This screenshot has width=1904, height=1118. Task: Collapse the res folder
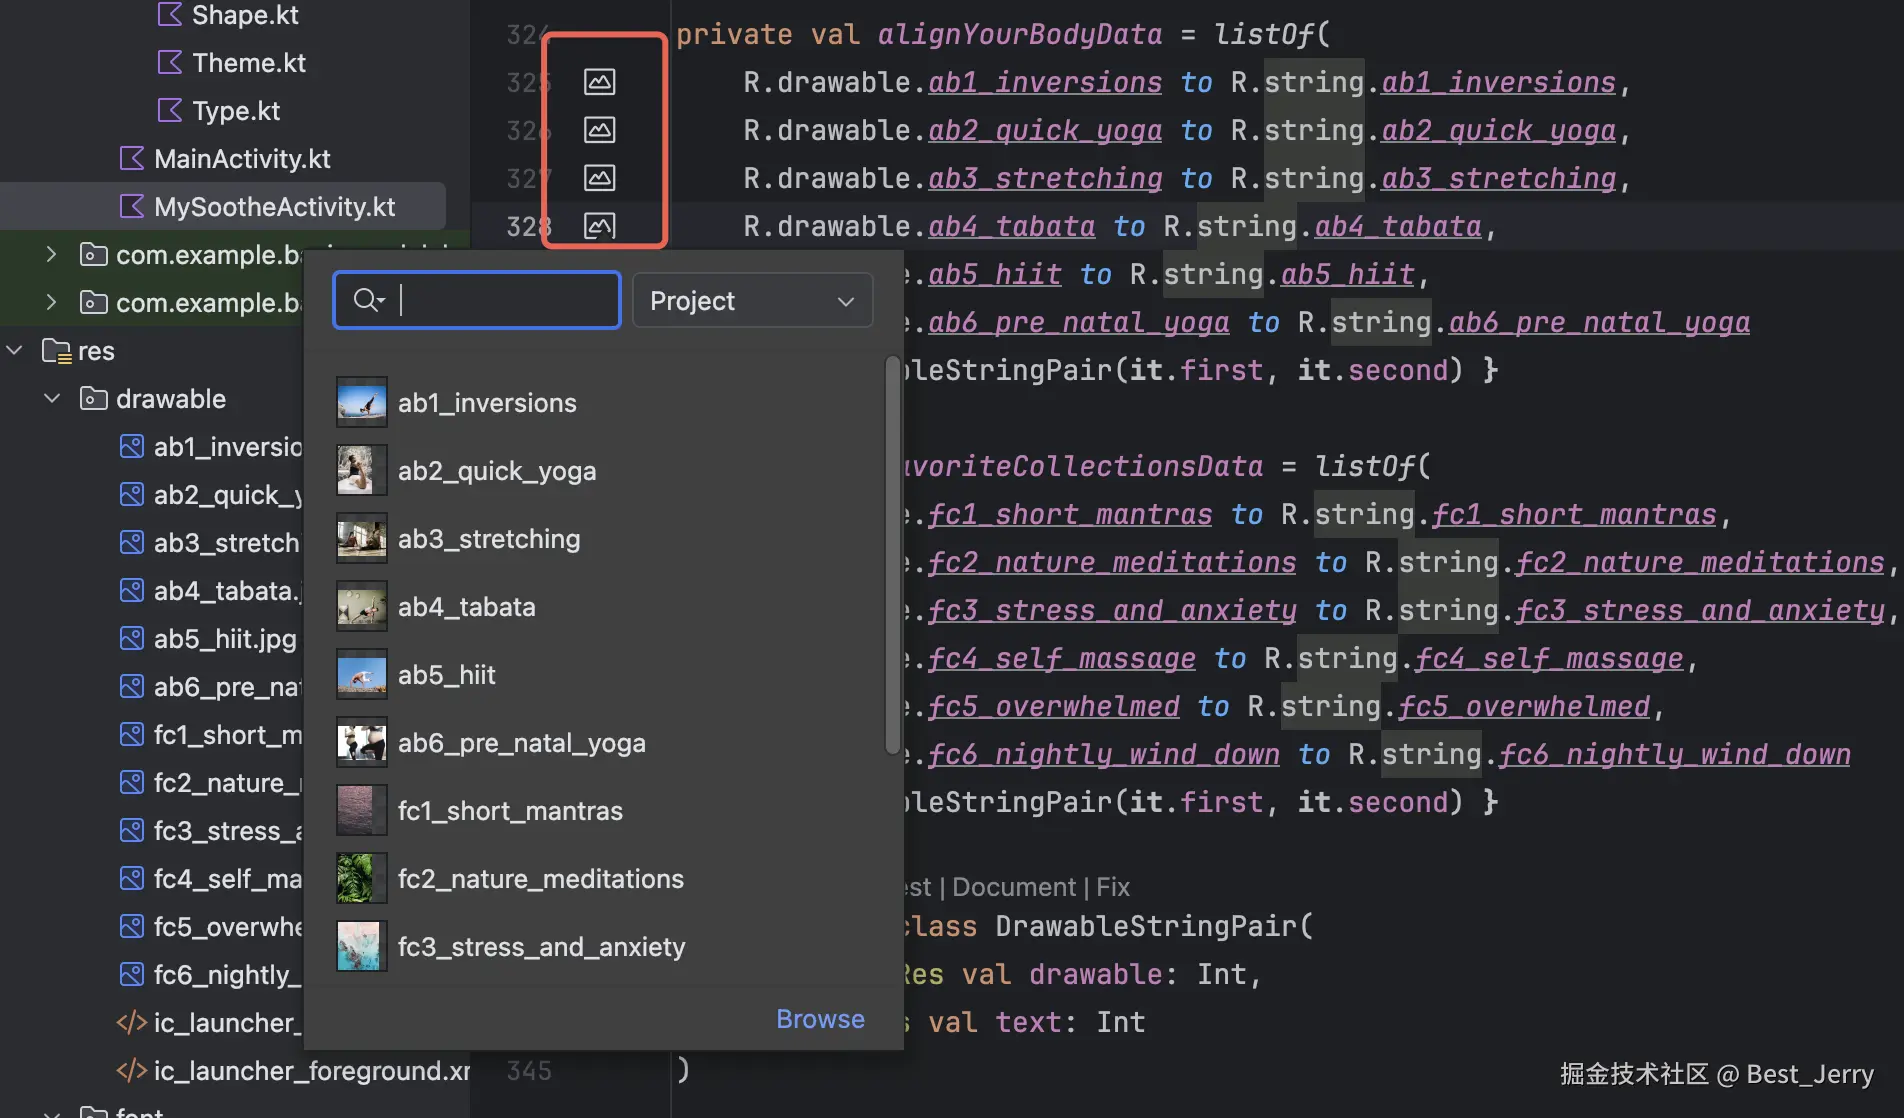point(15,351)
